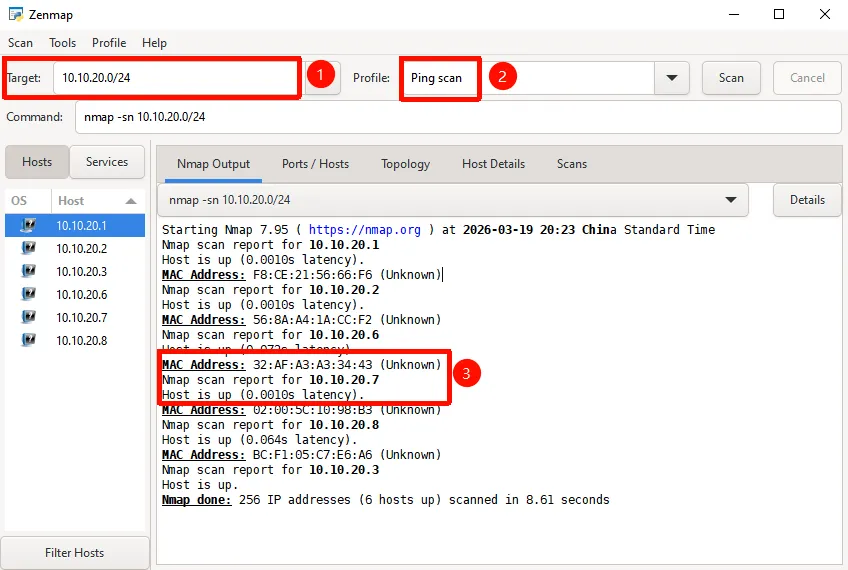The height and width of the screenshot is (570, 848).
Task: Switch to the Ports / Hosts tab
Action: coord(315,164)
